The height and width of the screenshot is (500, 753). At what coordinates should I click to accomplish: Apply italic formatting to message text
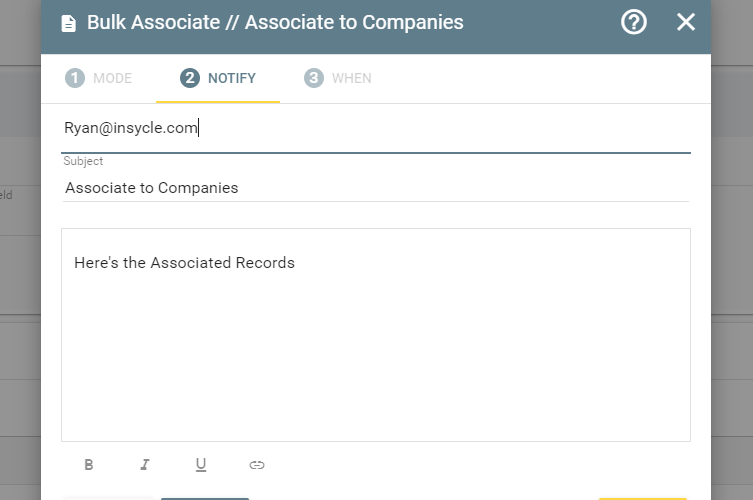[x=145, y=464]
